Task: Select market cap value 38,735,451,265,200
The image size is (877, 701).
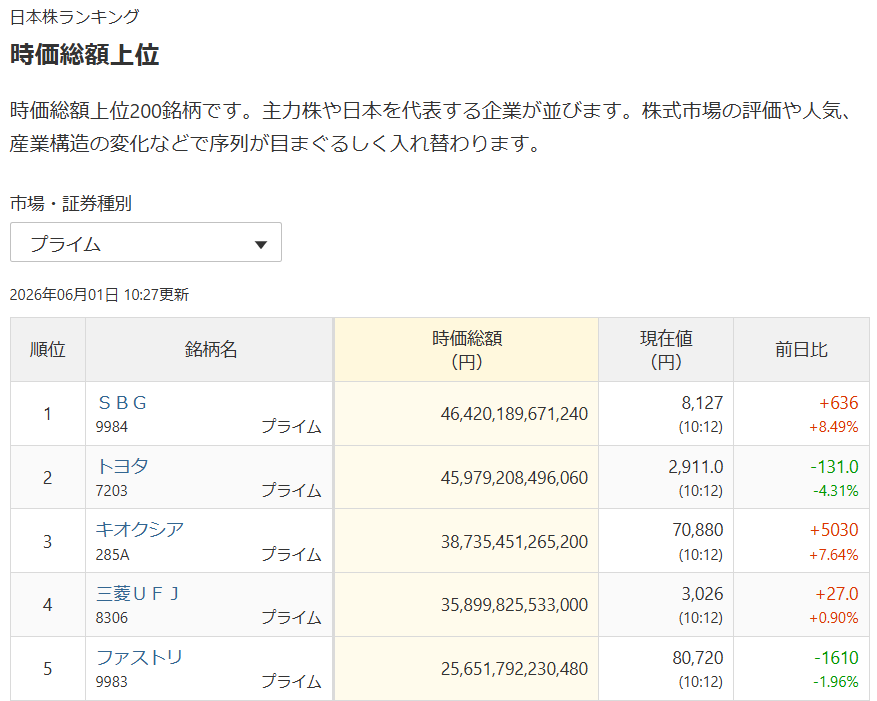Action: [514, 542]
